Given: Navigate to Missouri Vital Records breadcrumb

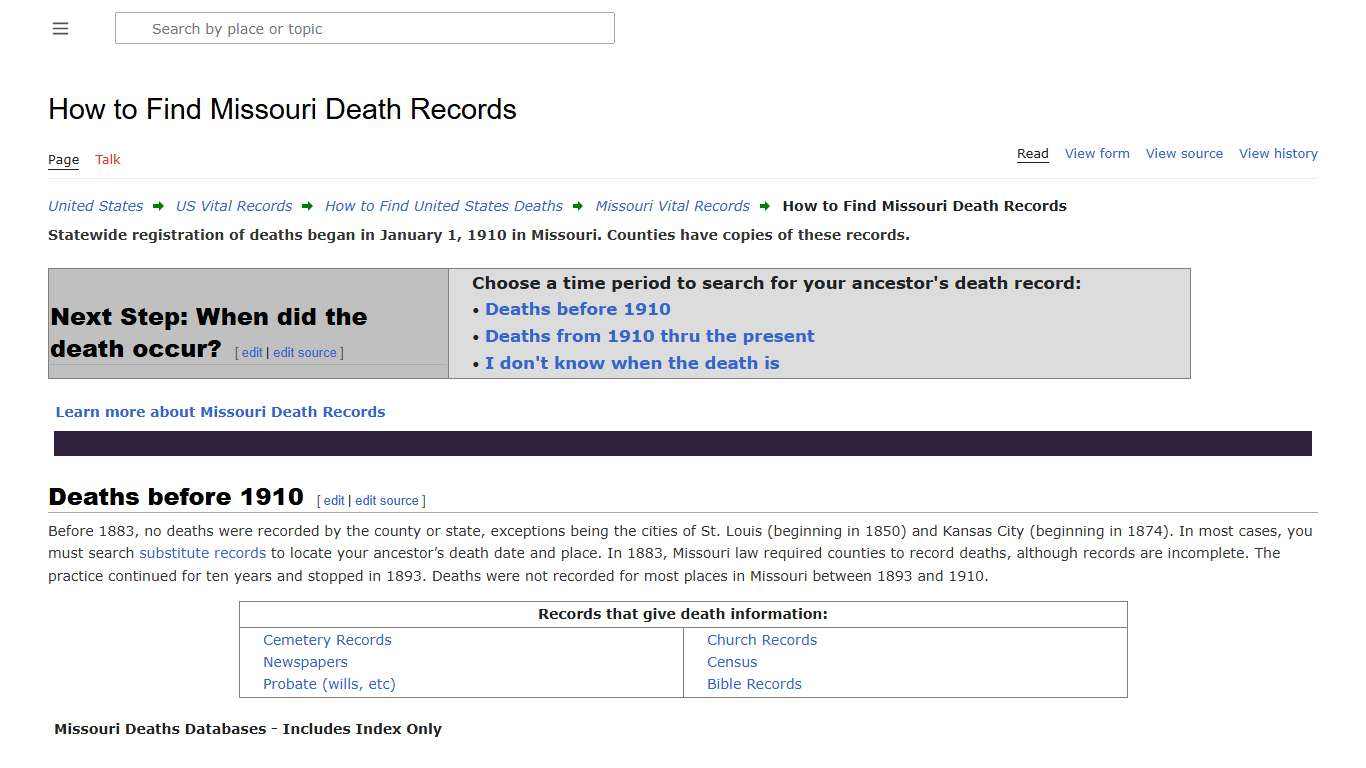Looking at the screenshot, I should (672, 206).
